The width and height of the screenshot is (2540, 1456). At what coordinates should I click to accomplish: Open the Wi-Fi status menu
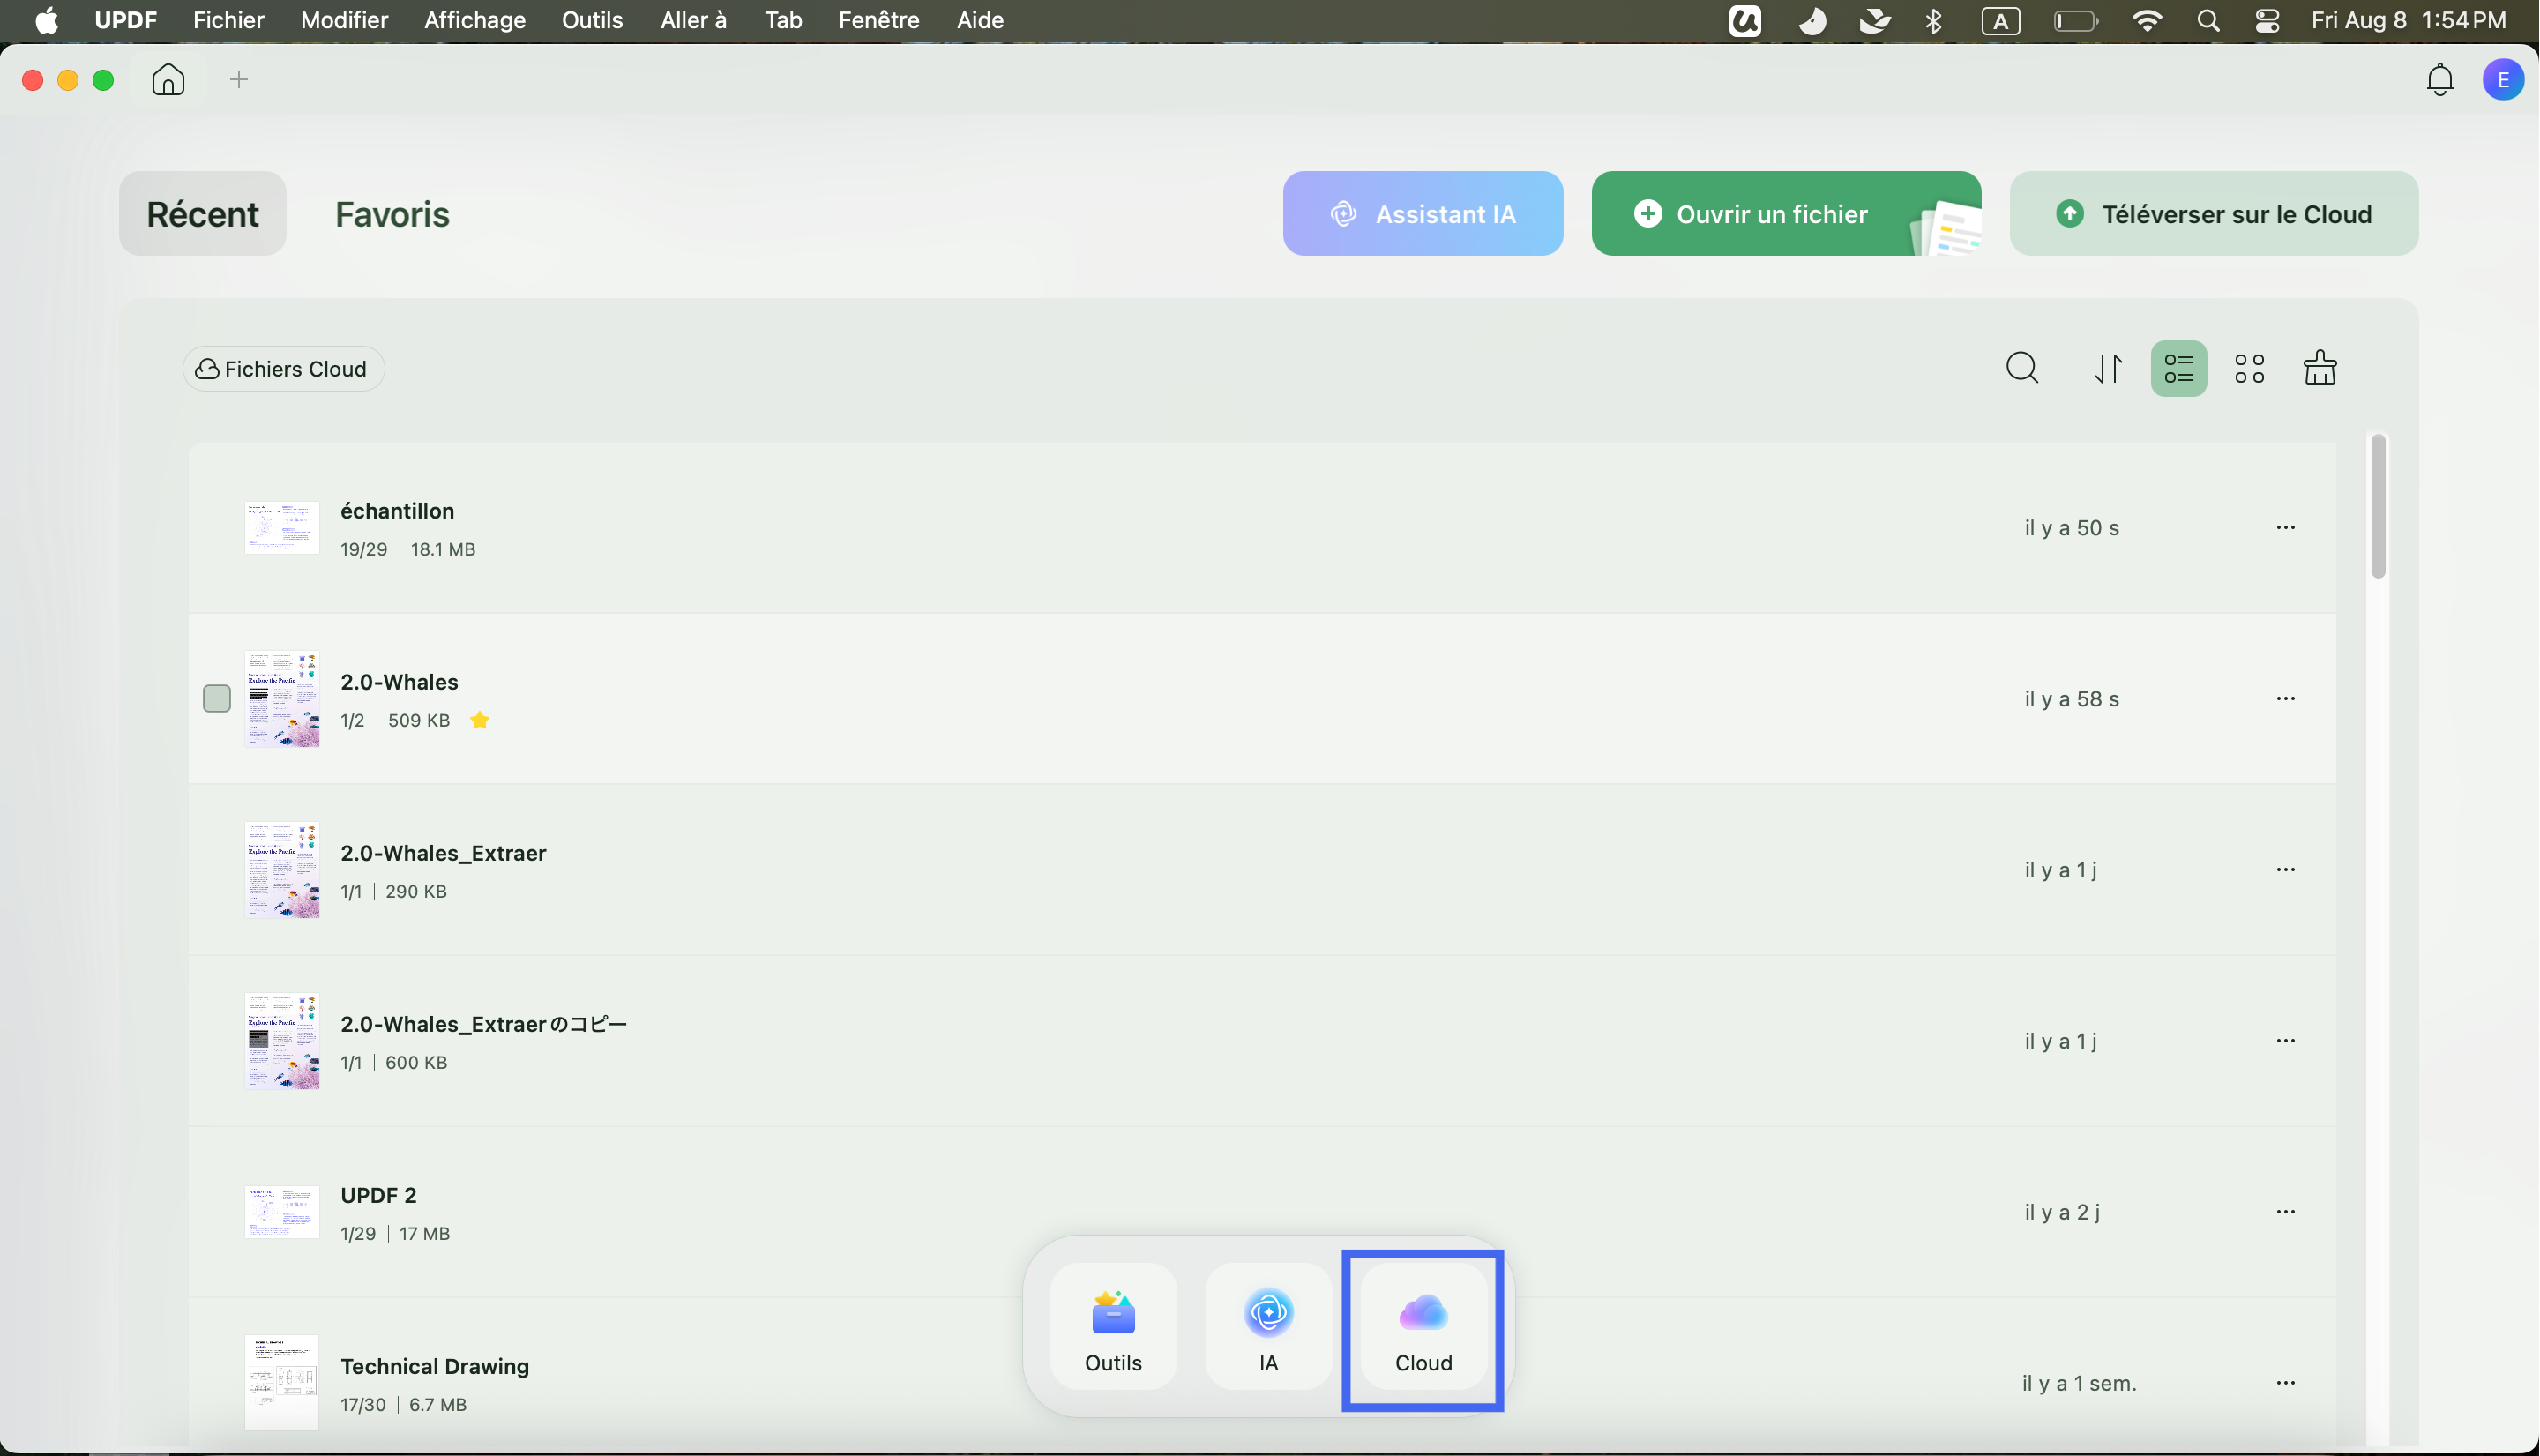2146,21
